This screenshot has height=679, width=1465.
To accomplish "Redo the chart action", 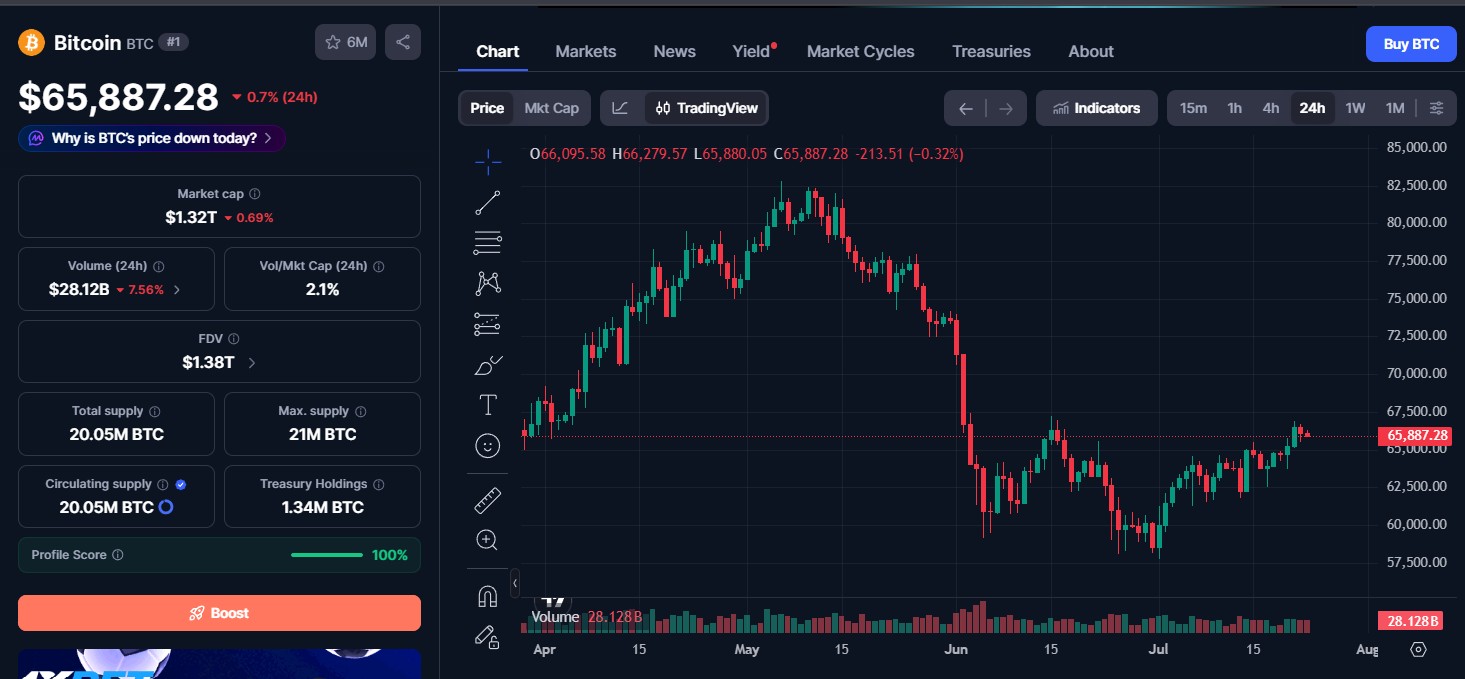I will point(1006,108).
